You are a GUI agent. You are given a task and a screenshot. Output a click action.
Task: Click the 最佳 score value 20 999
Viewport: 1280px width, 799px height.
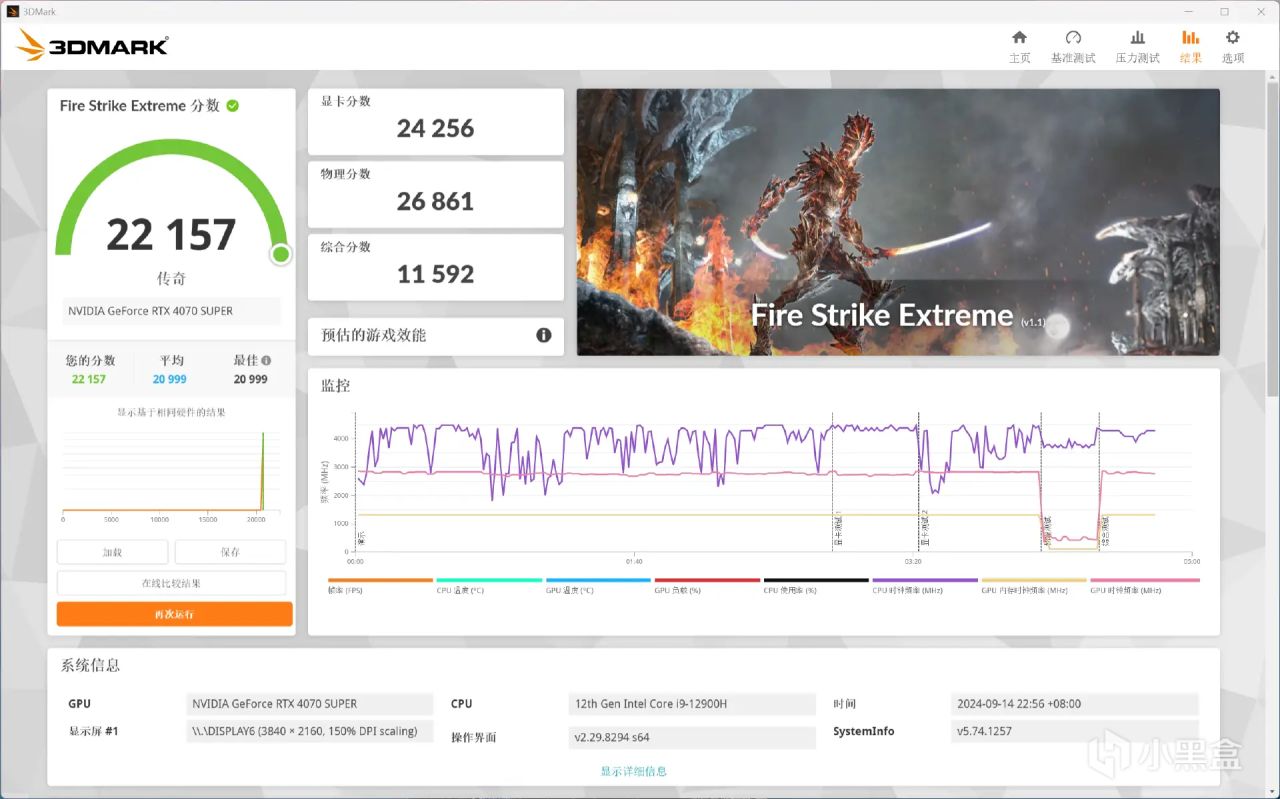tap(250, 379)
